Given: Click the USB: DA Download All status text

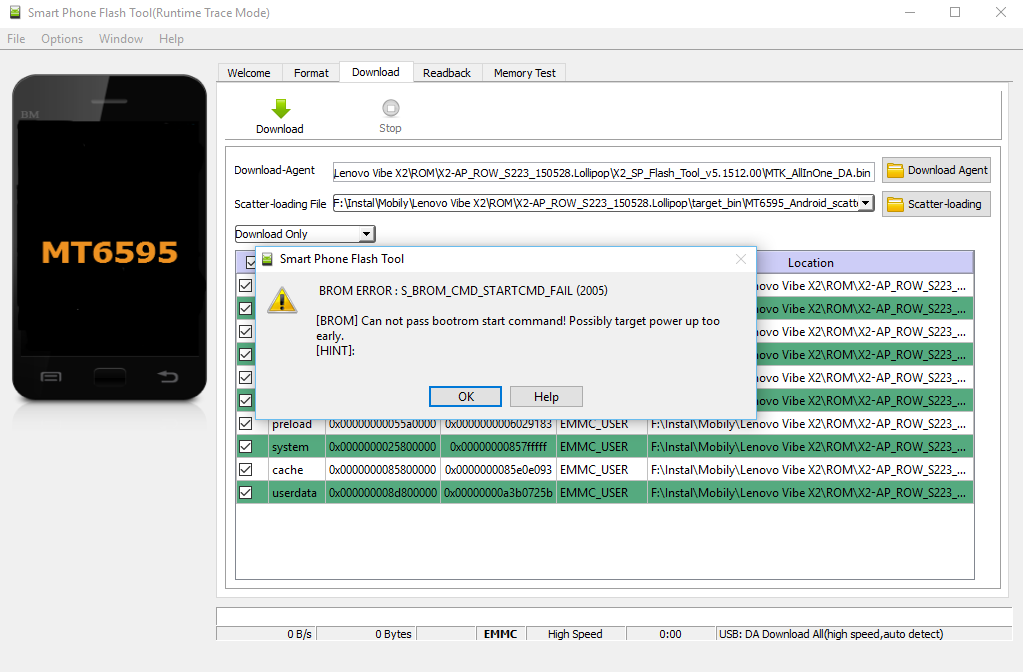Looking at the screenshot, I should point(831,634).
